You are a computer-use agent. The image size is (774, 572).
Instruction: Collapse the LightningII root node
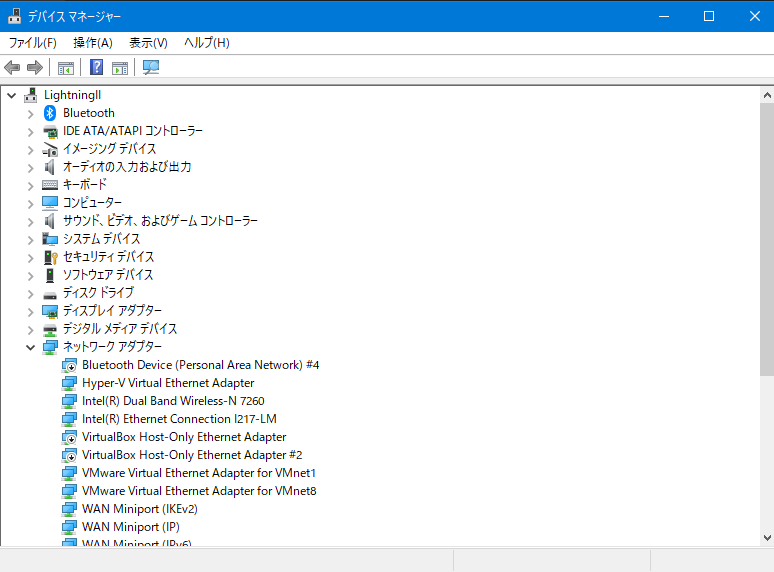pyautogui.click(x=12, y=95)
